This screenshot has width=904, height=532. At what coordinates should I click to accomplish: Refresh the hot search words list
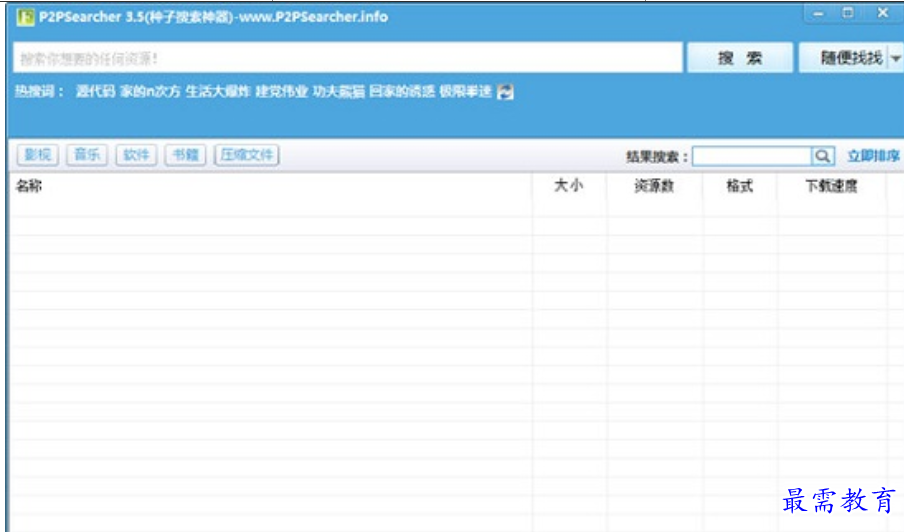click(505, 92)
